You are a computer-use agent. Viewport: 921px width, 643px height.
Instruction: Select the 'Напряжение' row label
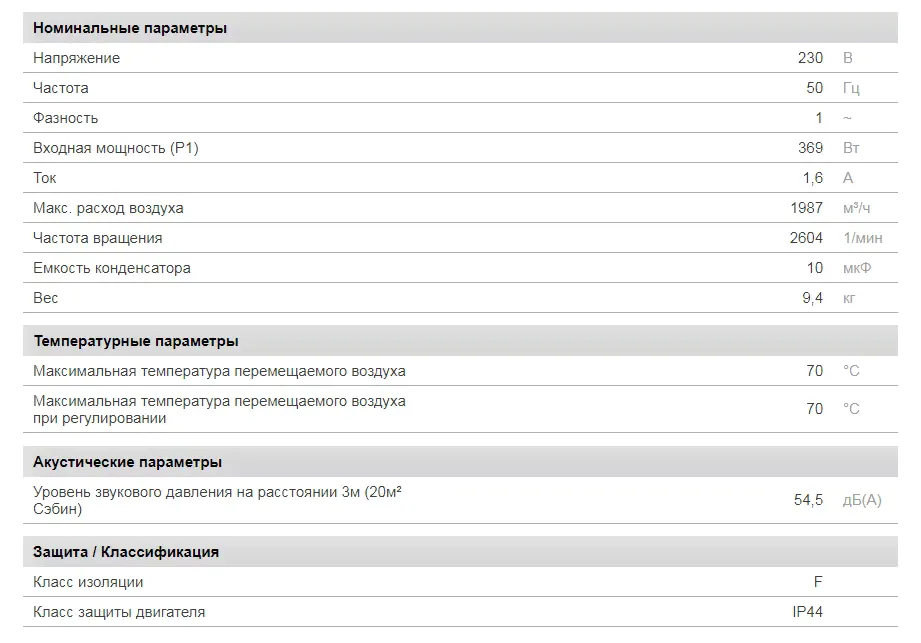pos(76,58)
